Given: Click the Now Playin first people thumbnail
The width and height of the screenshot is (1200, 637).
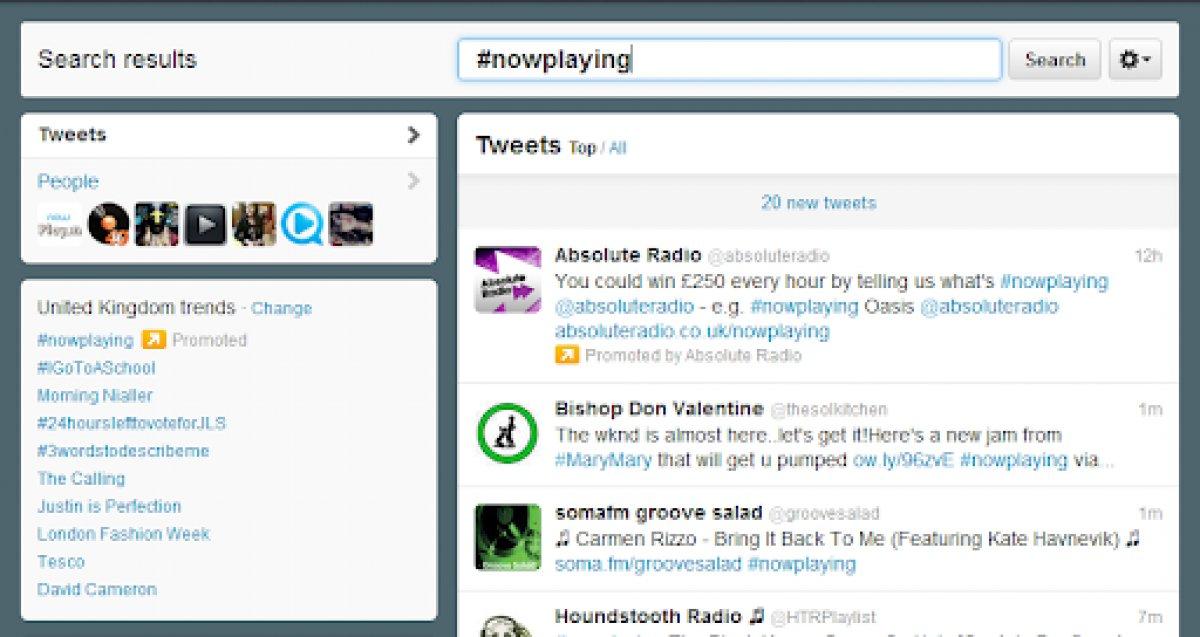Looking at the screenshot, I should (59, 224).
